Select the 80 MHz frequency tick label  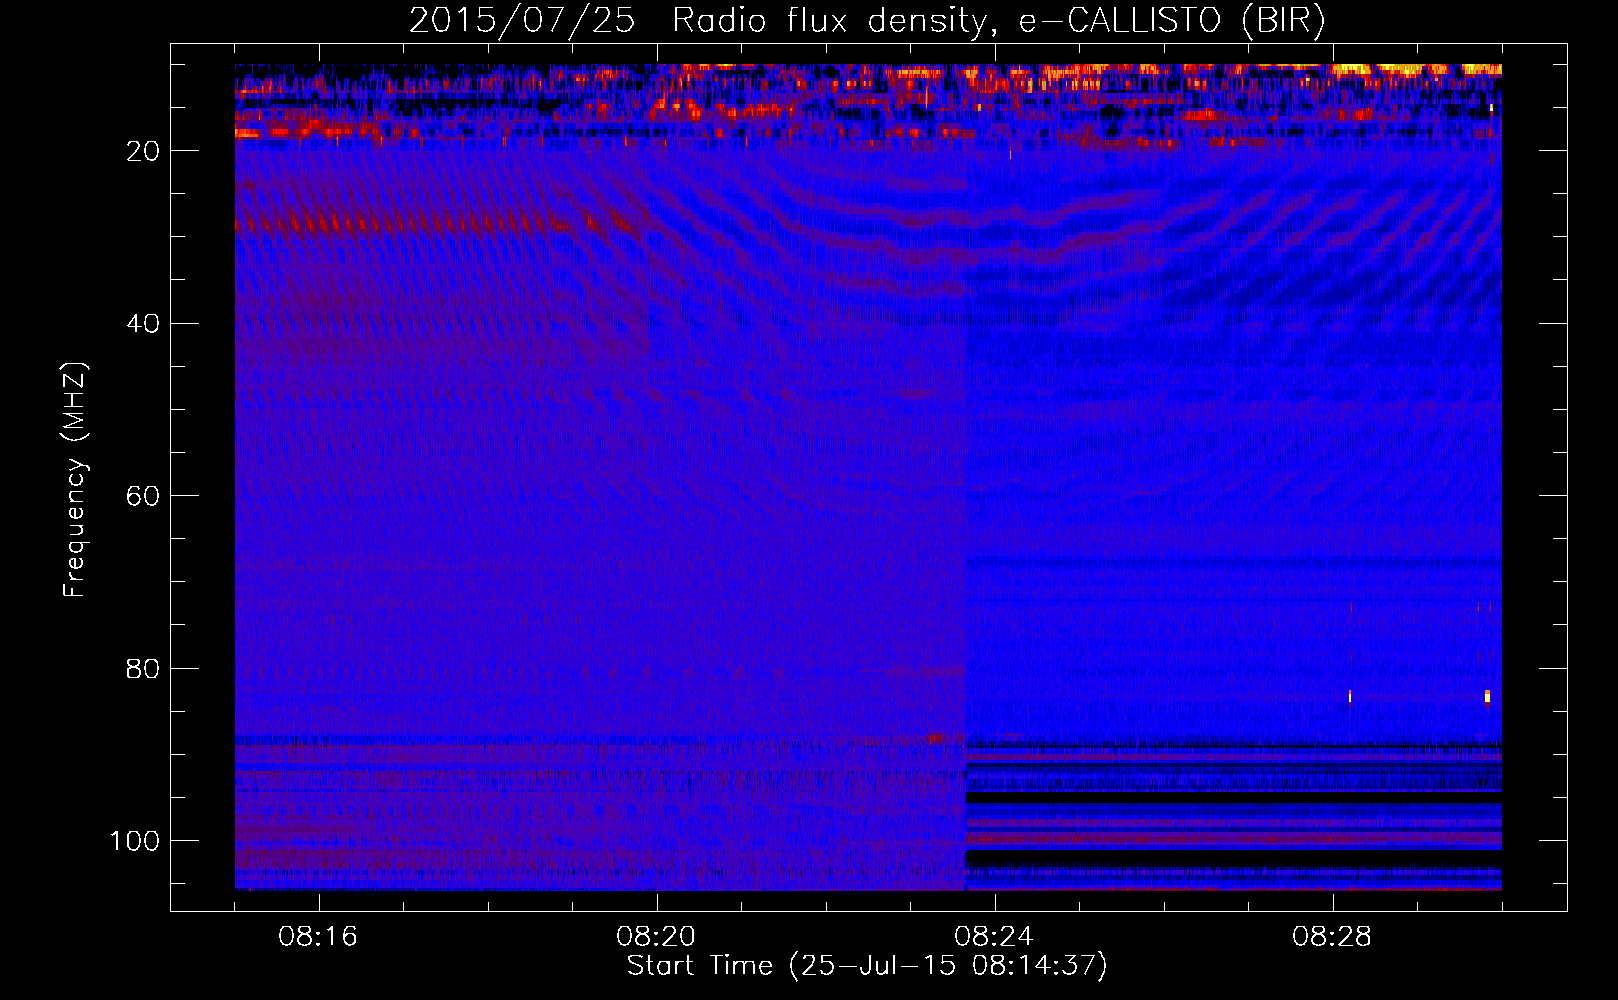click(x=143, y=669)
